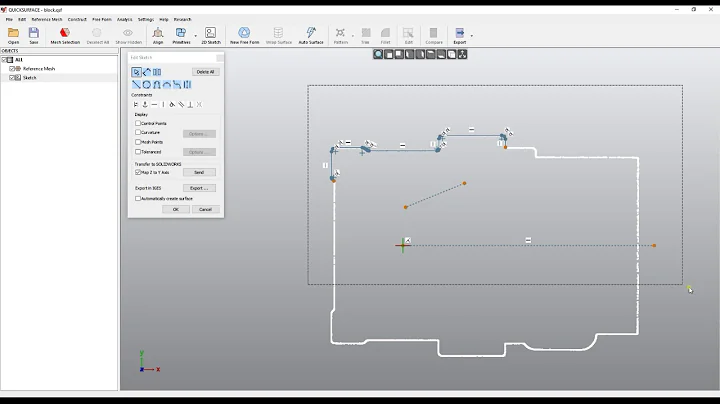Open the Settings menu
Screen dimensions: 720x404
146,19
